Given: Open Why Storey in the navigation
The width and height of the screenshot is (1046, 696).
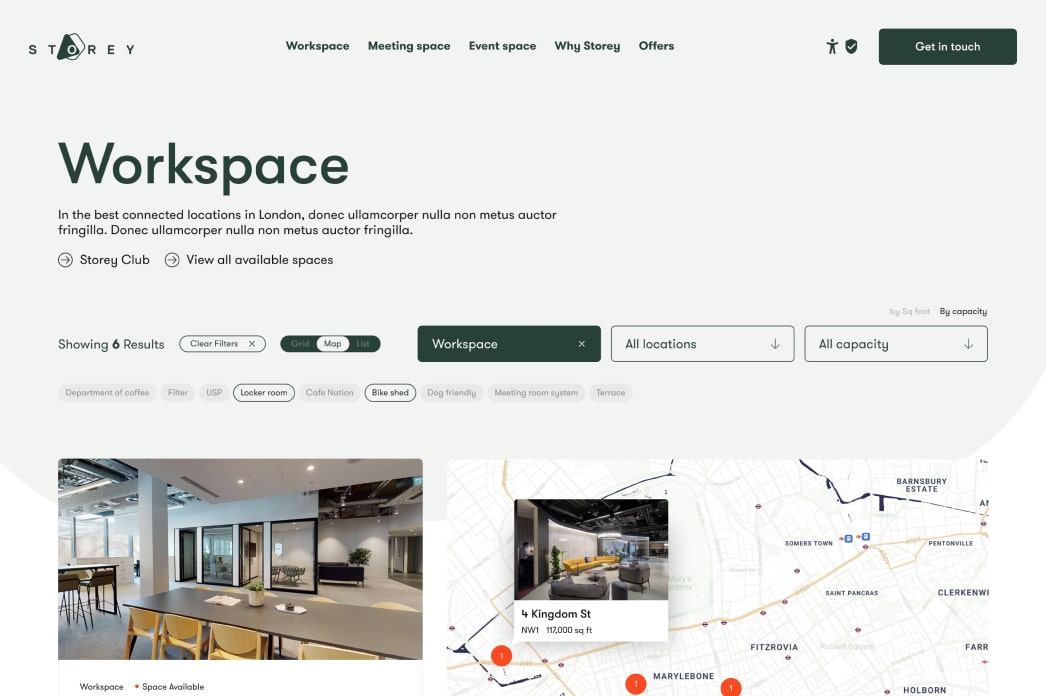Looking at the screenshot, I should (587, 46).
